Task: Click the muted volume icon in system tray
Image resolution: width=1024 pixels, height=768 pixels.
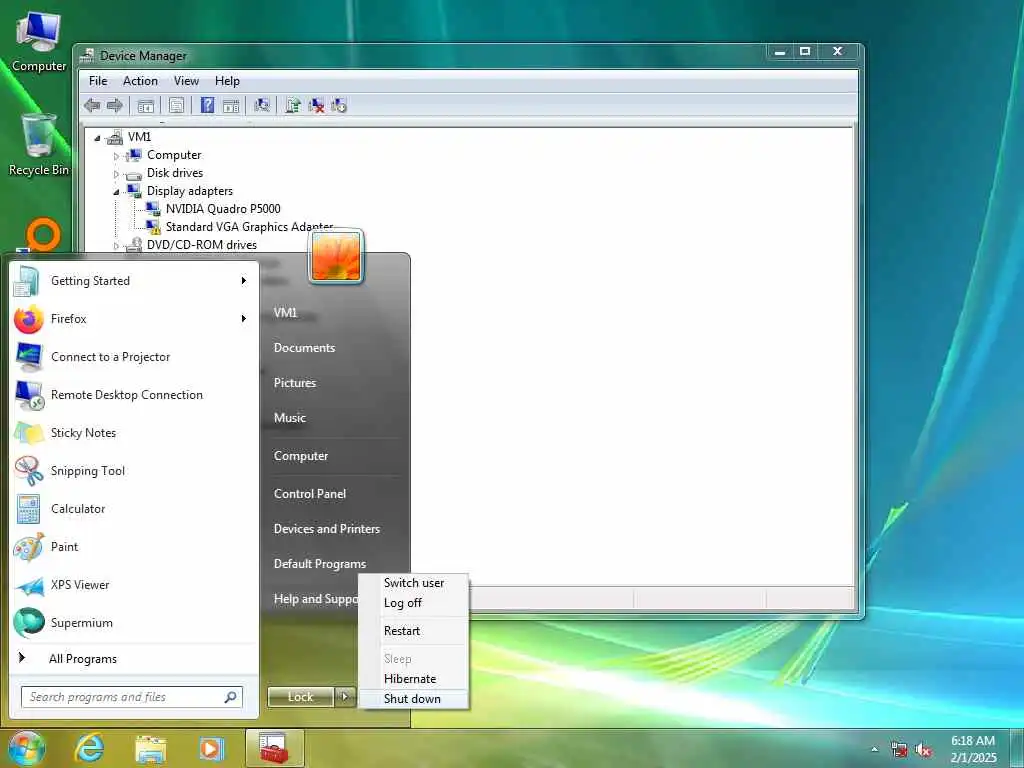Action: tap(922, 750)
